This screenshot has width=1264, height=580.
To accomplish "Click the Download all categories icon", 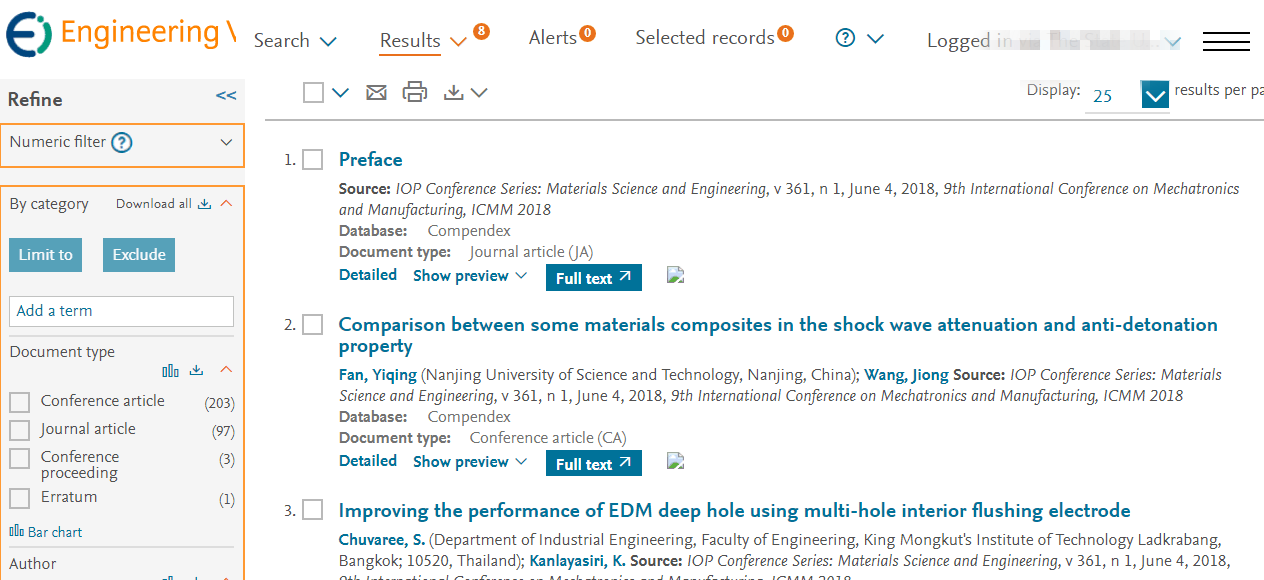I will pyautogui.click(x=204, y=204).
